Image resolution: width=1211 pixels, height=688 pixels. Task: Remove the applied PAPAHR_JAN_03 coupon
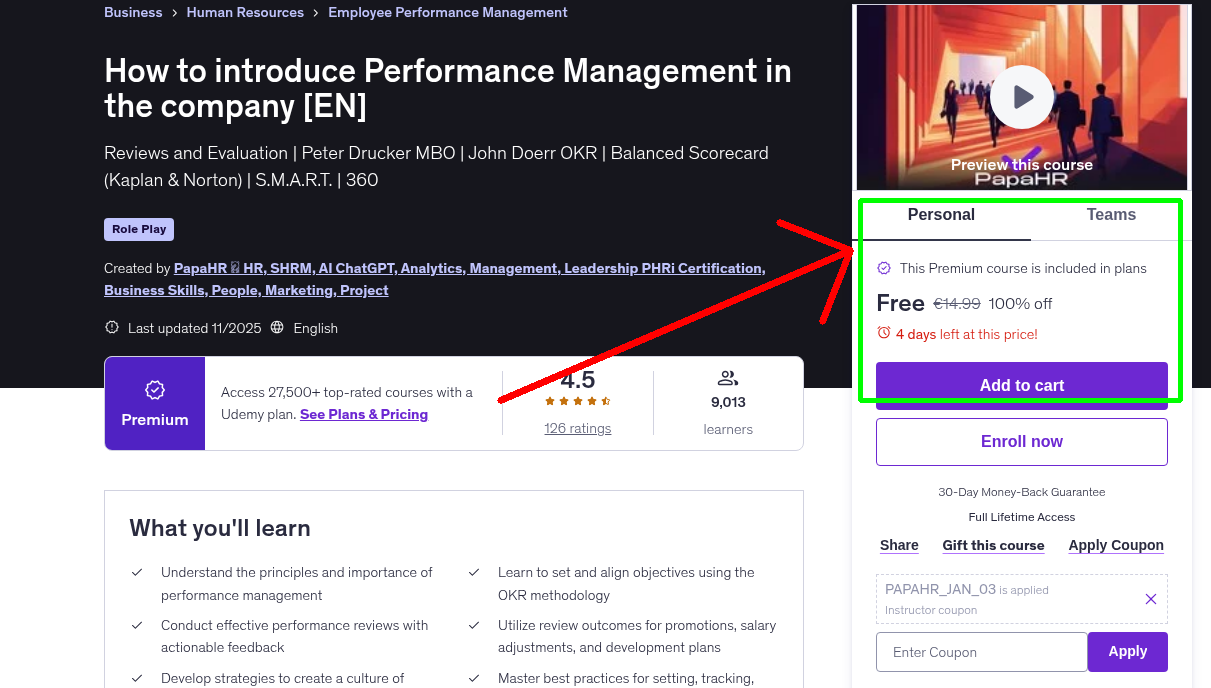click(x=1150, y=598)
